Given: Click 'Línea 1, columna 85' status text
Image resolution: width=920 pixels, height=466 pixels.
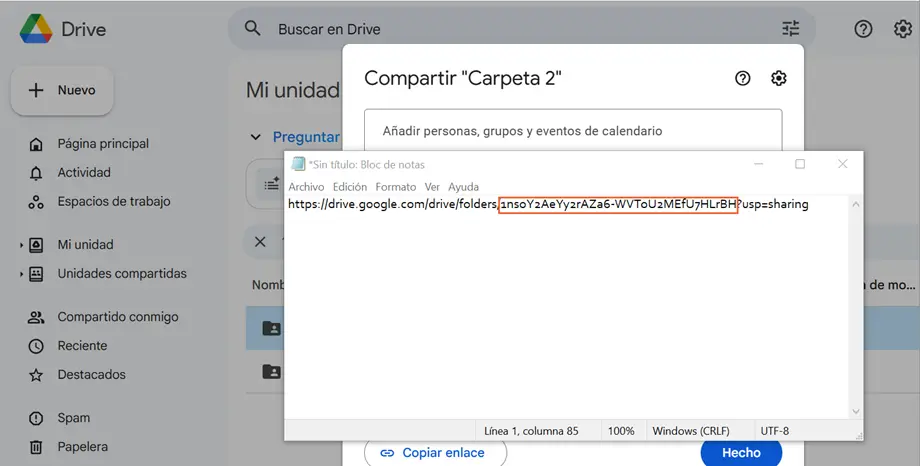Looking at the screenshot, I should [x=531, y=431].
